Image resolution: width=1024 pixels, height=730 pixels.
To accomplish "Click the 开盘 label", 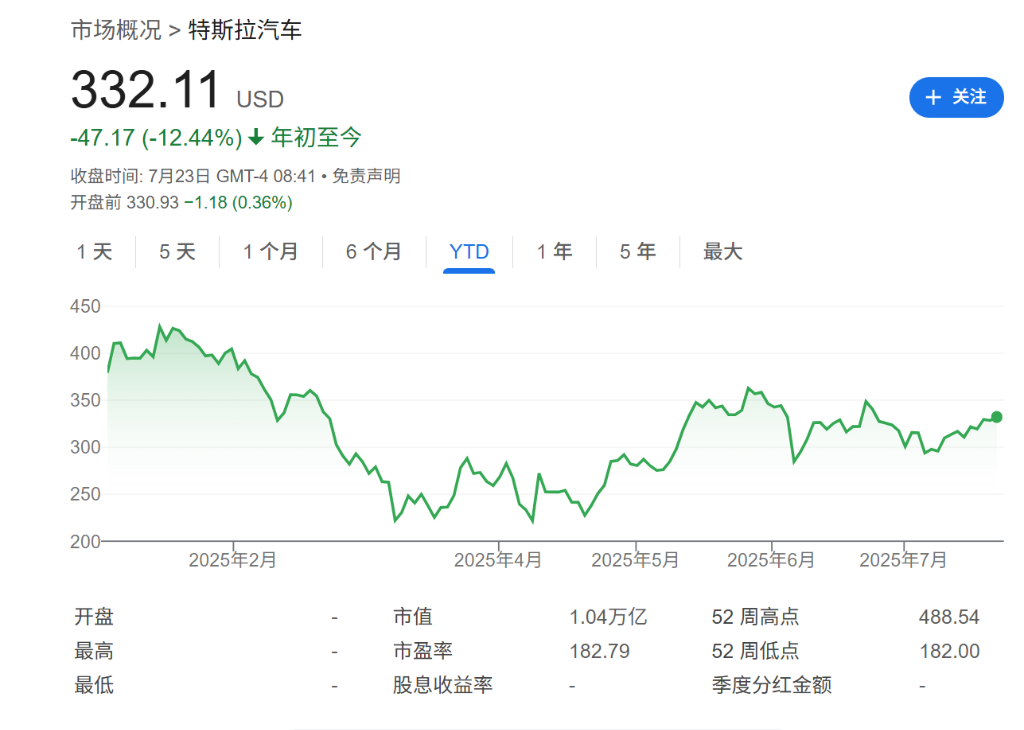I will (94, 617).
